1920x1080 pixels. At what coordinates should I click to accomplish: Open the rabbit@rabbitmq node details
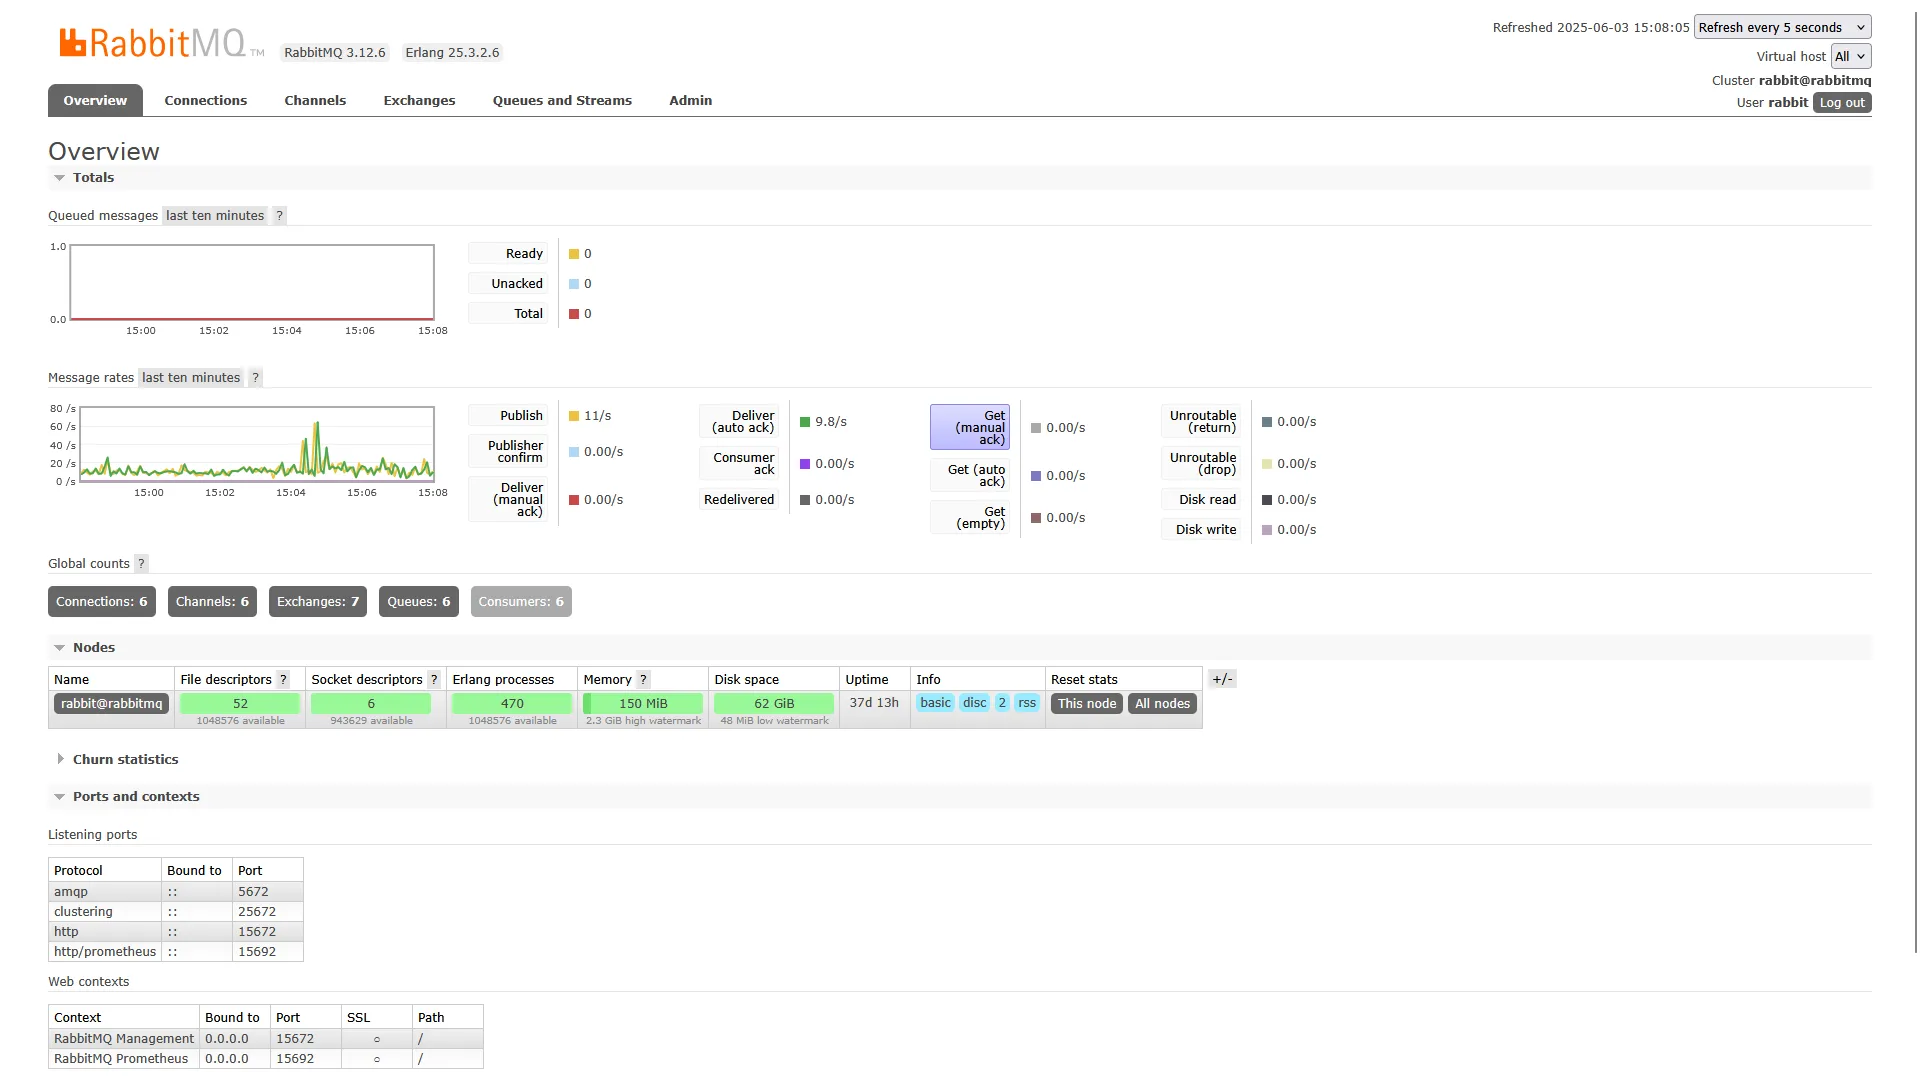click(111, 704)
